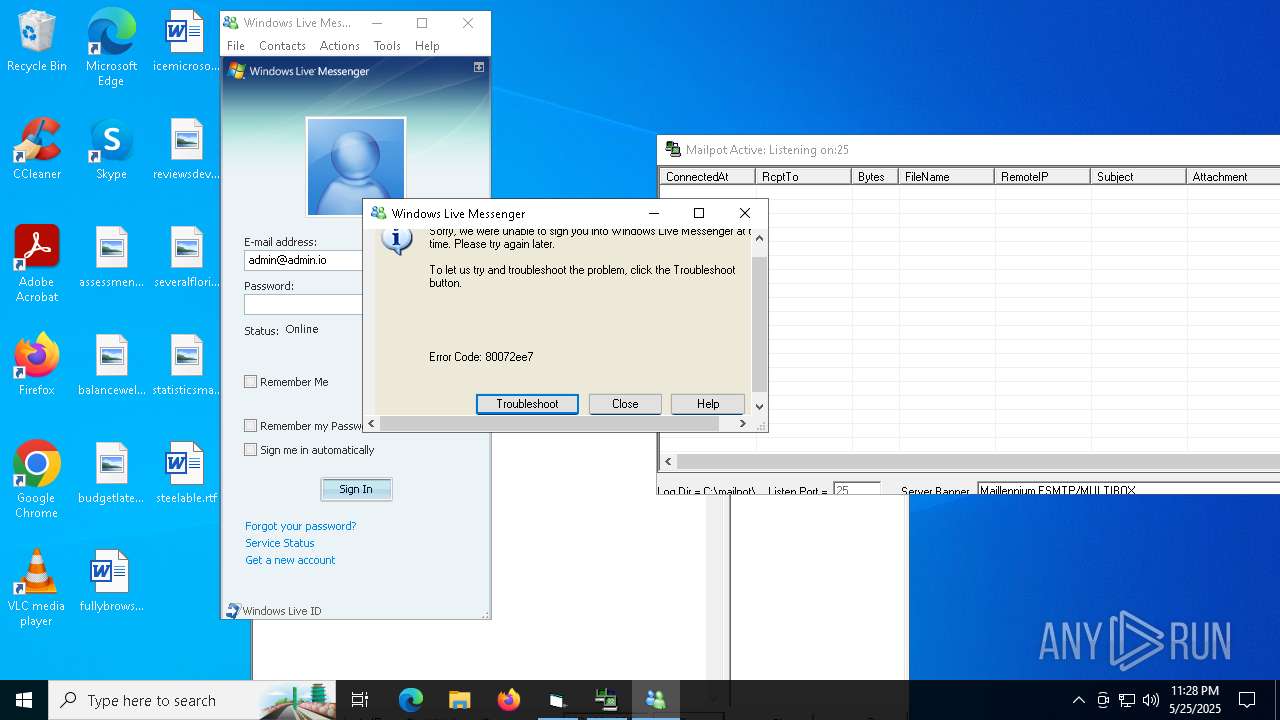Image resolution: width=1280 pixels, height=720 pixels.
Task: Enable the Remember Me checkbox
Action: [251, 382]
